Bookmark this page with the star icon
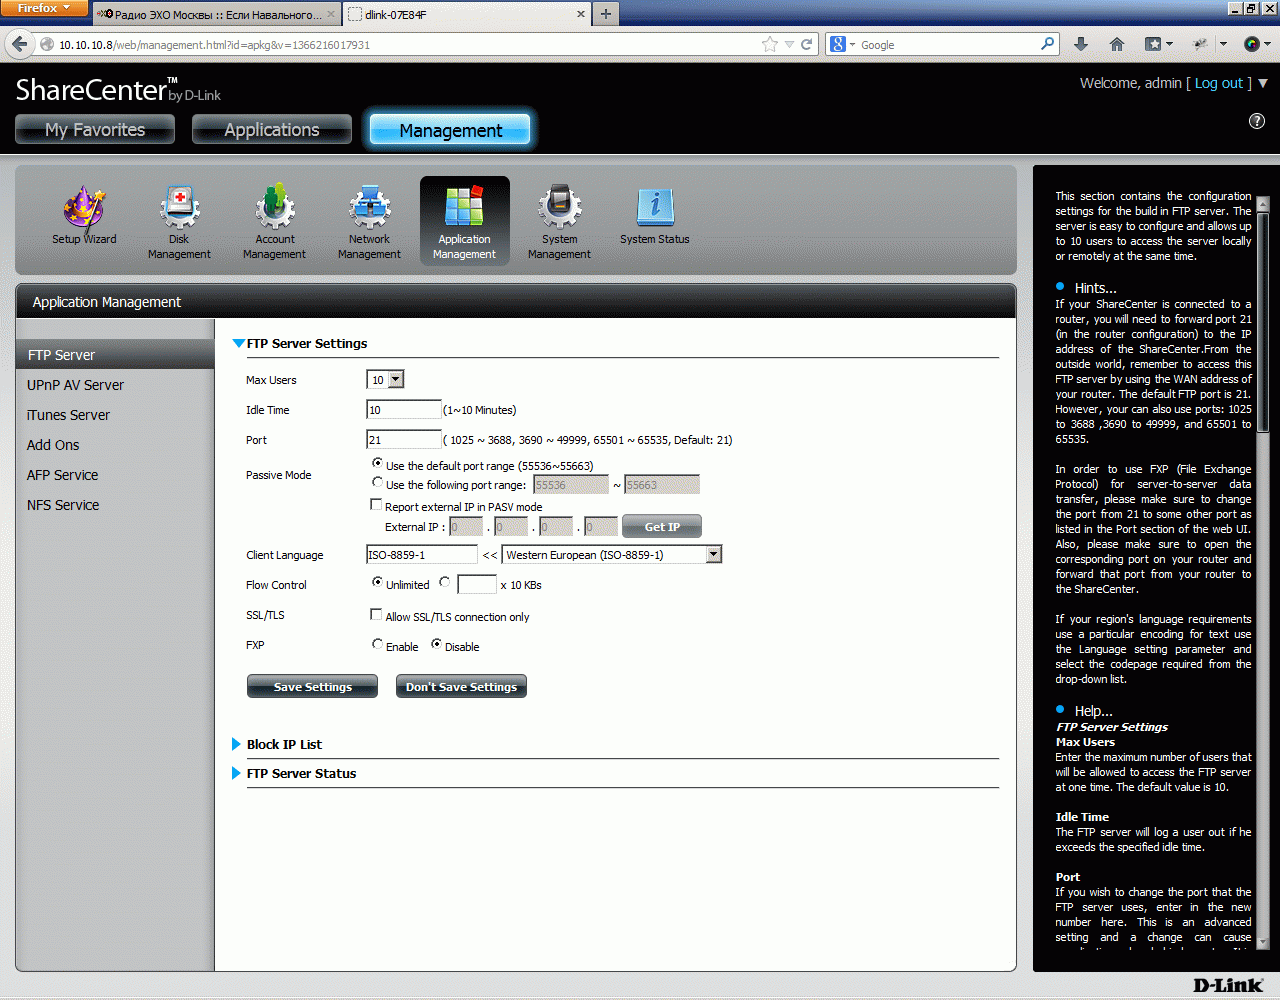This screenshot has width=1280, height=1000. click(769, 44)
